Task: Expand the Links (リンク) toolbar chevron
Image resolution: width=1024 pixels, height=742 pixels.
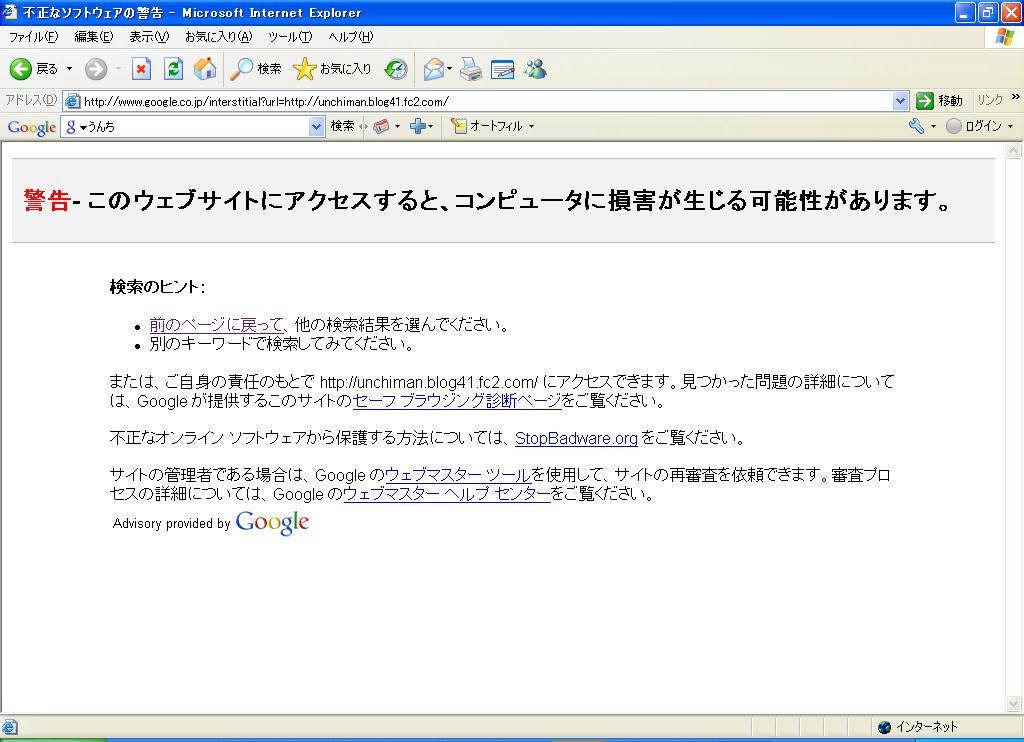Action: coord(1016,97)
